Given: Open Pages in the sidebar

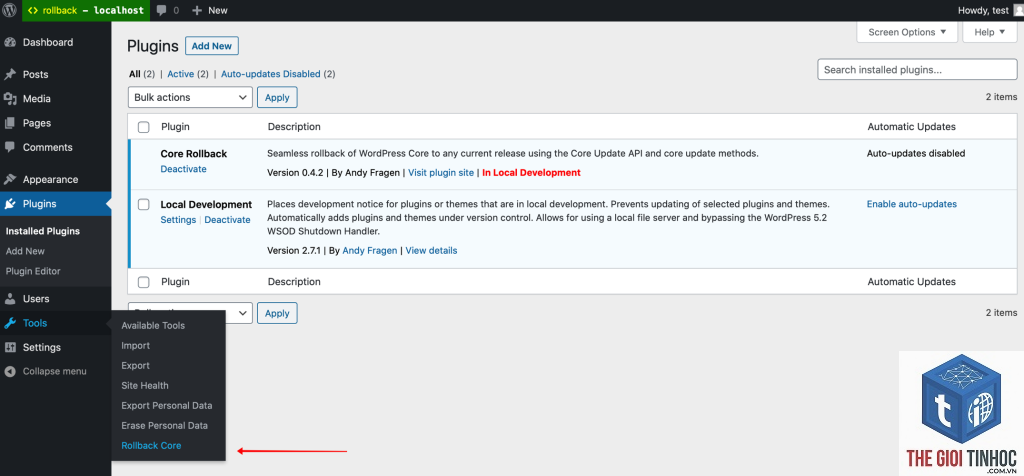Looking at the screenshot, I should tap(37, 123).
